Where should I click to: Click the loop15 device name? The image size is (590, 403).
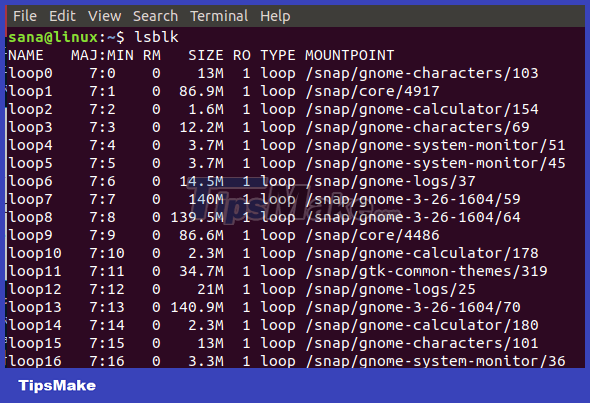point(35,344)
